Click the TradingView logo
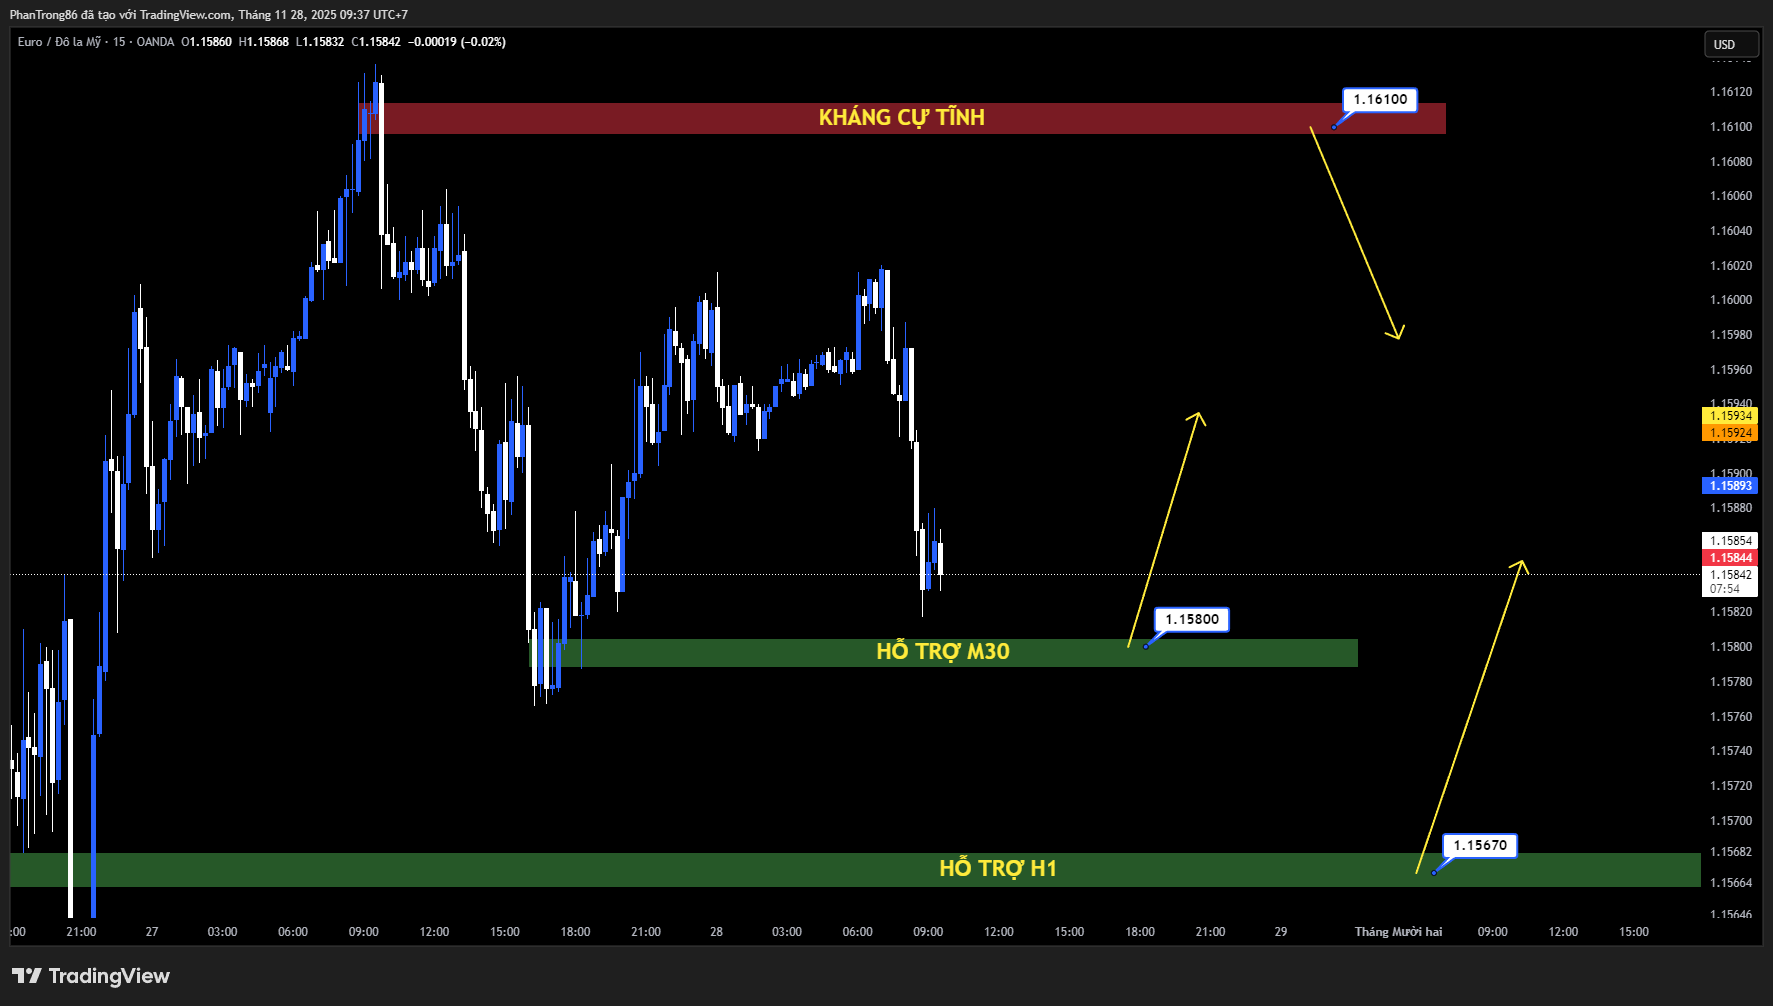 [91, 976]
